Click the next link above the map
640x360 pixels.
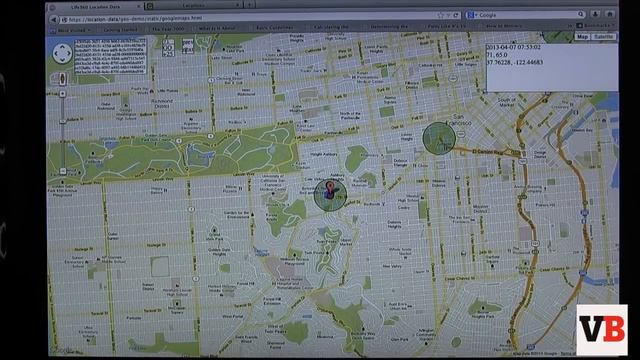[x=187, y=50]
